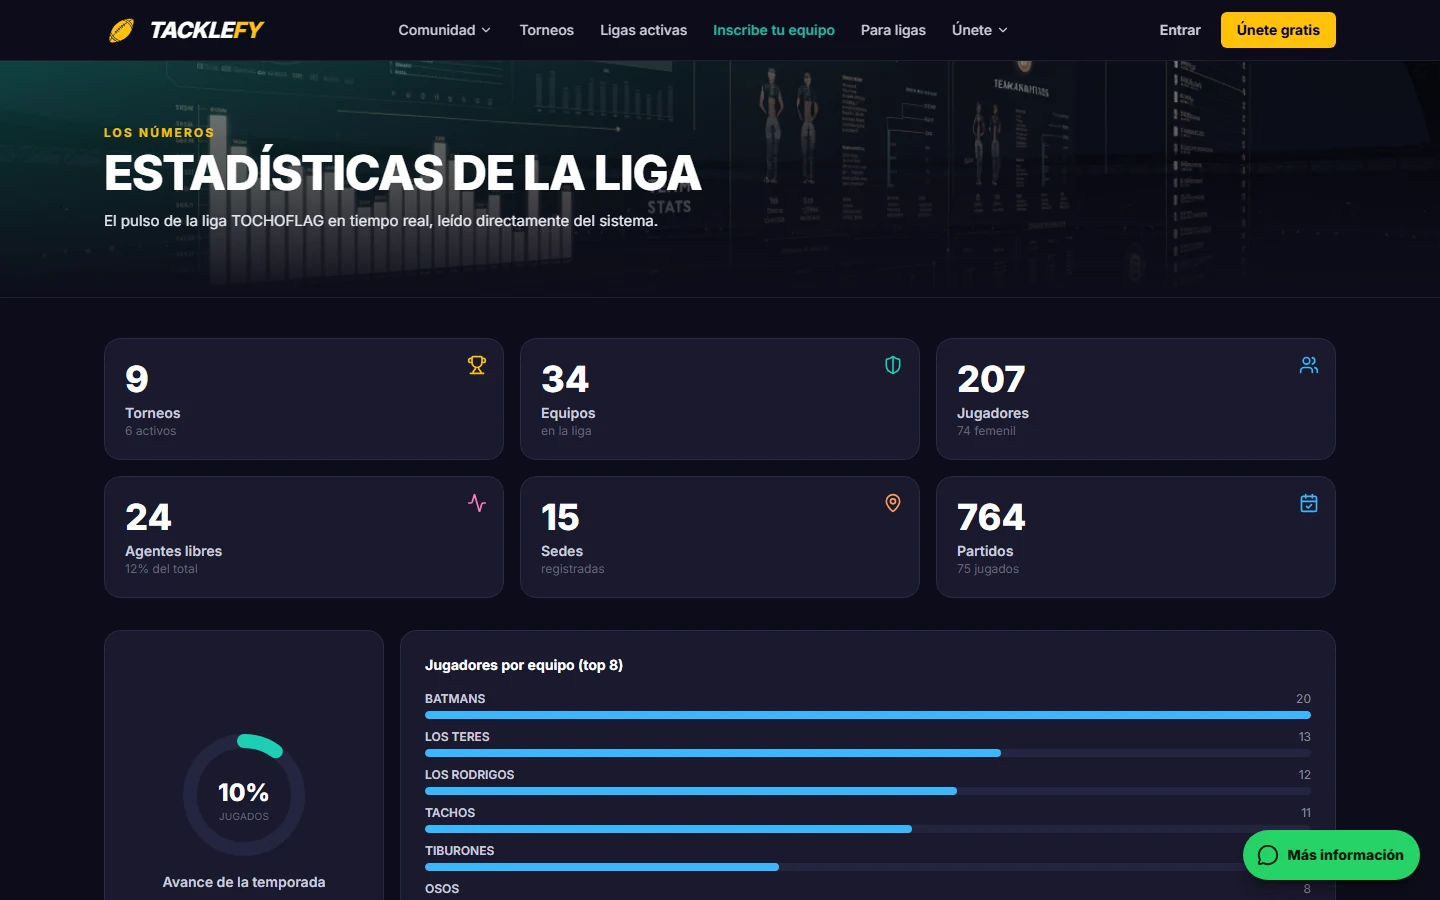Viewport: 1440px width, 900px height.
Task: Click the TACHOS players bar
Action: tap(868, 829)
